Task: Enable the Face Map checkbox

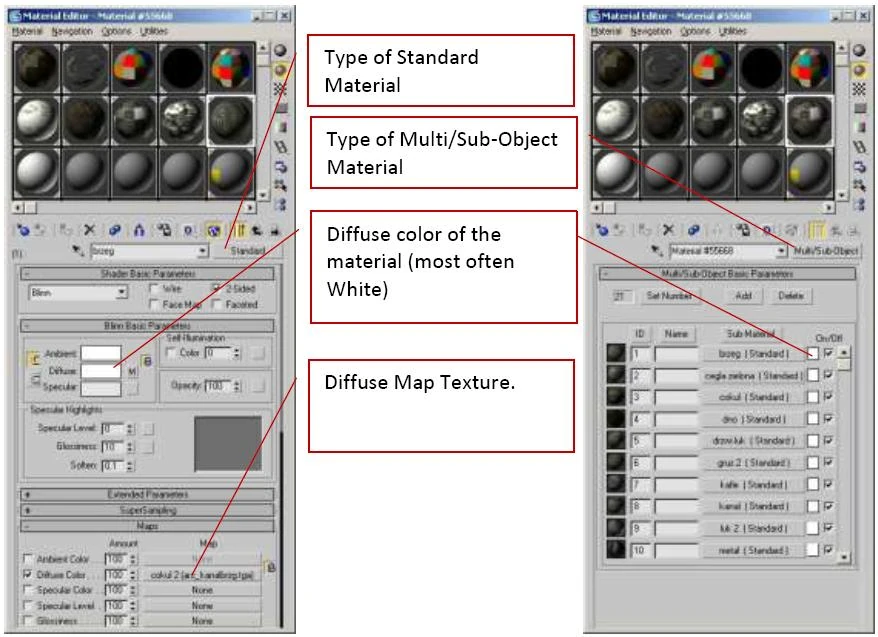Action: pos(154,305)
